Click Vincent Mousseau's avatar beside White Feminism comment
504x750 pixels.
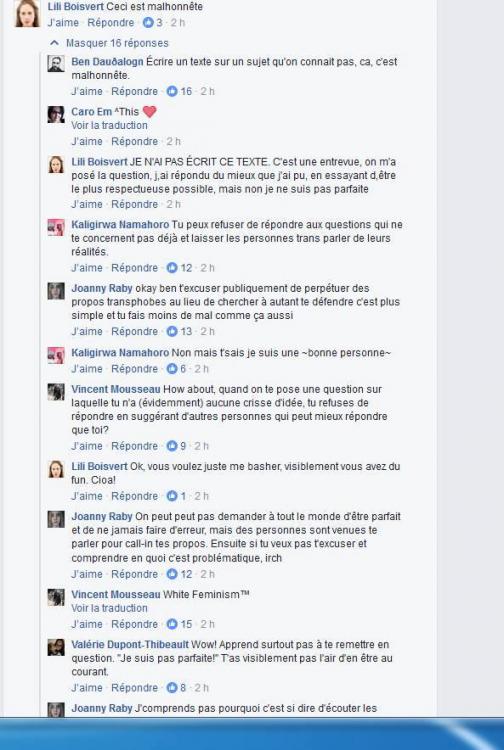click(x=56, y=597)
